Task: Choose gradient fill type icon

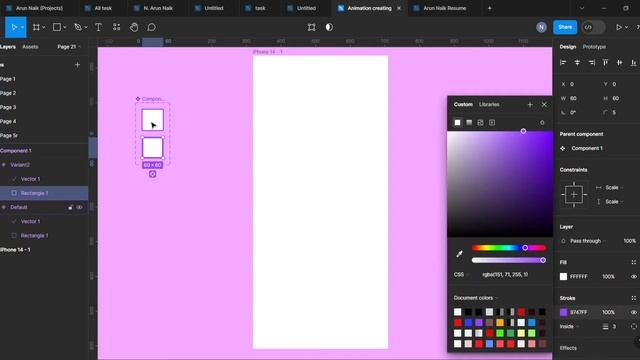Action: point(469,122)
